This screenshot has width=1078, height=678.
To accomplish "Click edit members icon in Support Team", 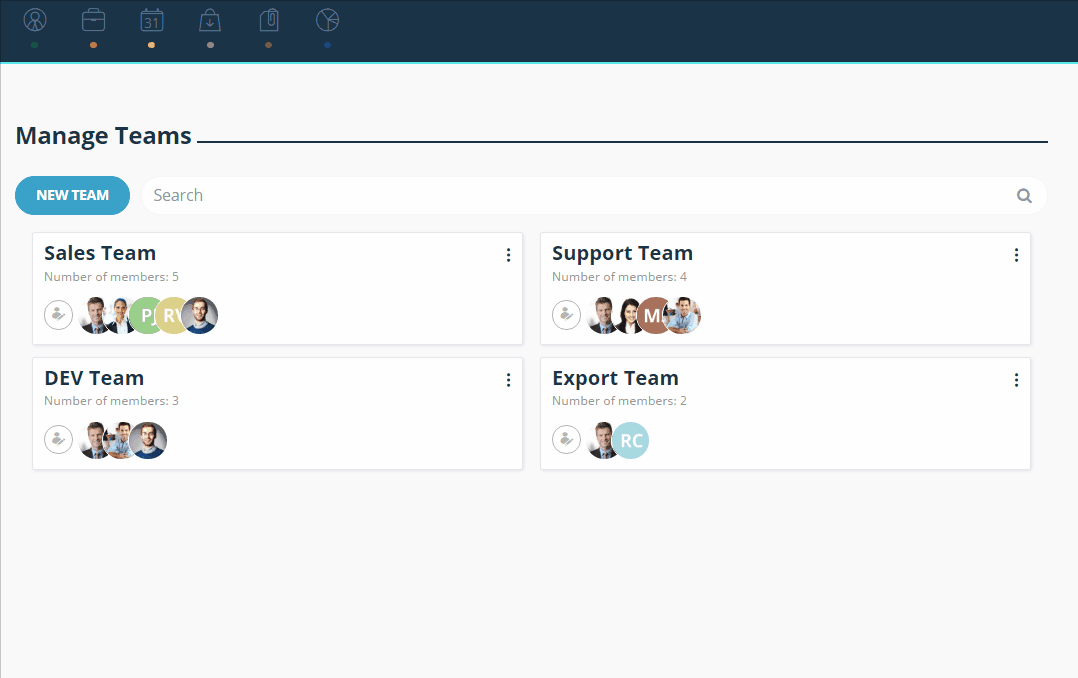I will point(566,316).
